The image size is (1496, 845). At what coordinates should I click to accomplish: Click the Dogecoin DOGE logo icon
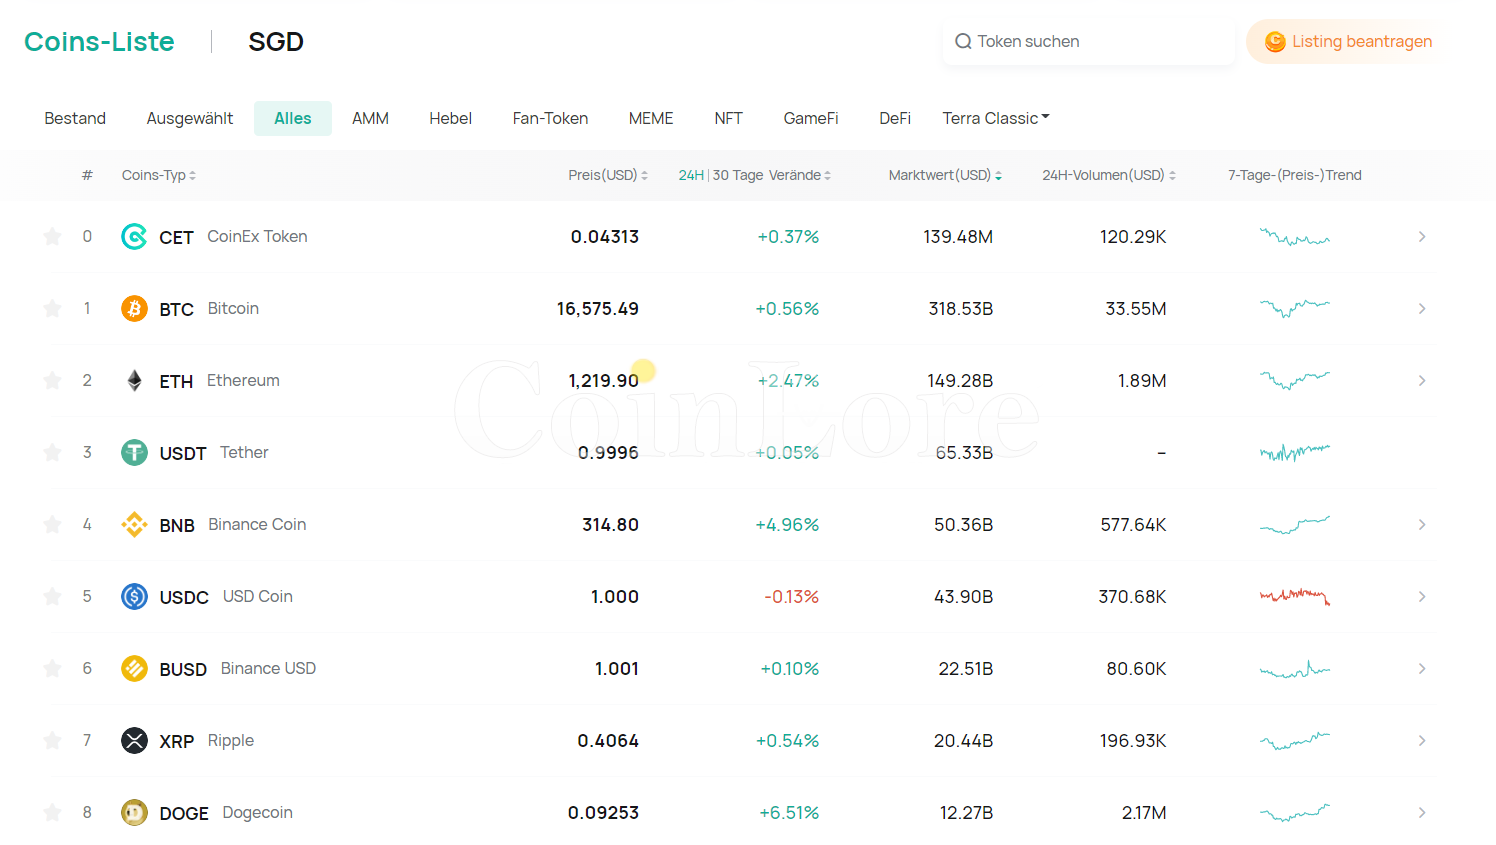tap(134, 813)
